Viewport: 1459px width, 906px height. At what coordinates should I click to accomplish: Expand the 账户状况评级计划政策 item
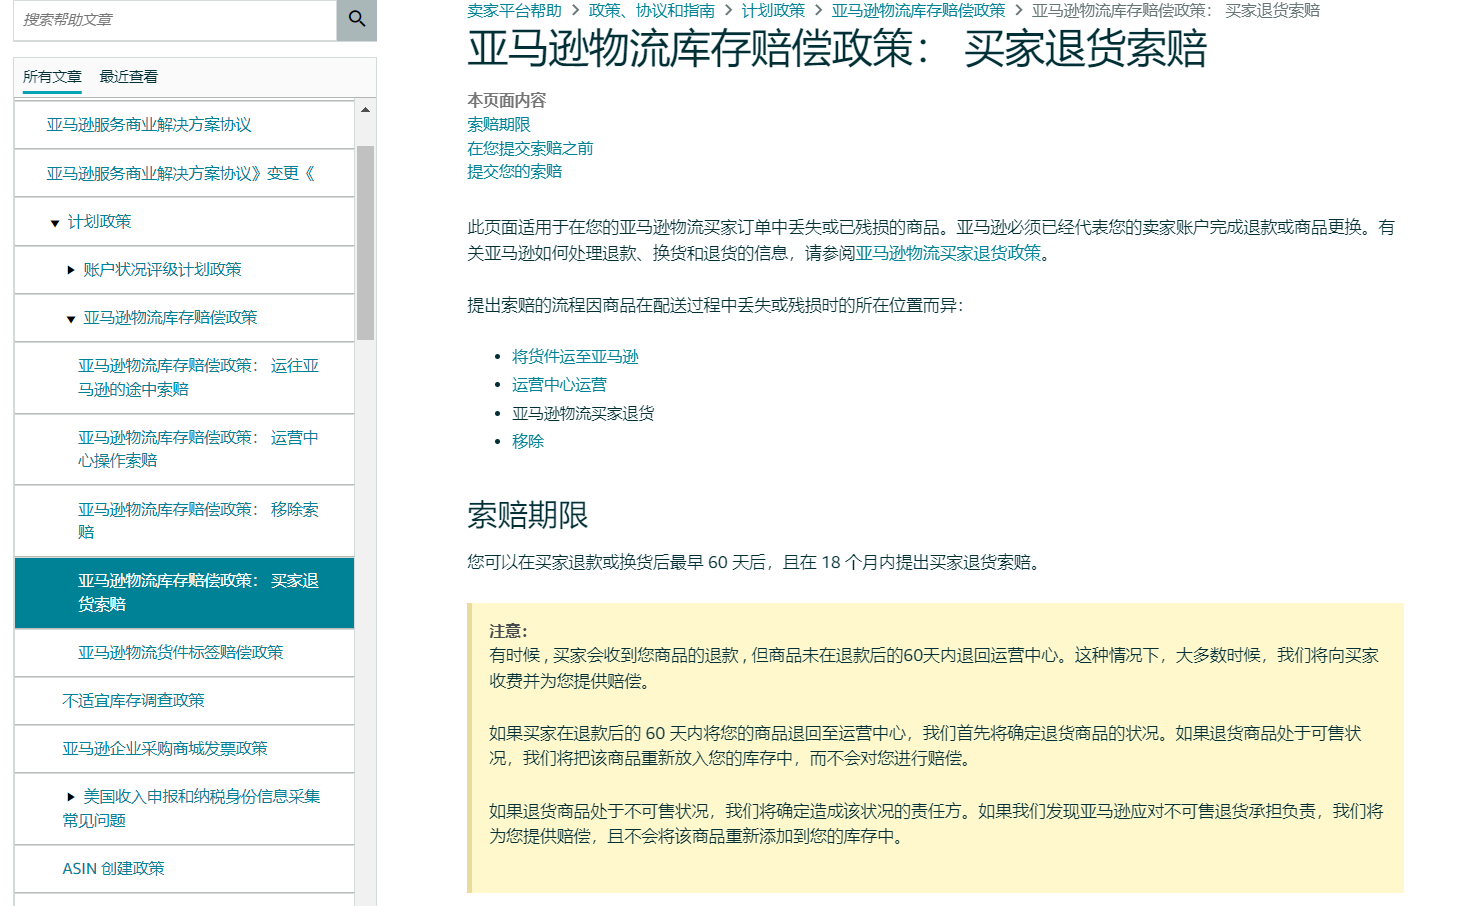69,269
